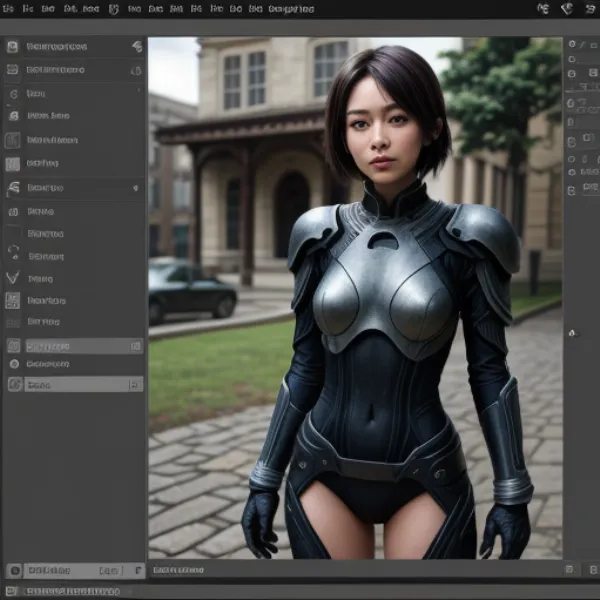Click the first icon in top-right corner
Screen dimensions: 600x600
coord(543,9)
